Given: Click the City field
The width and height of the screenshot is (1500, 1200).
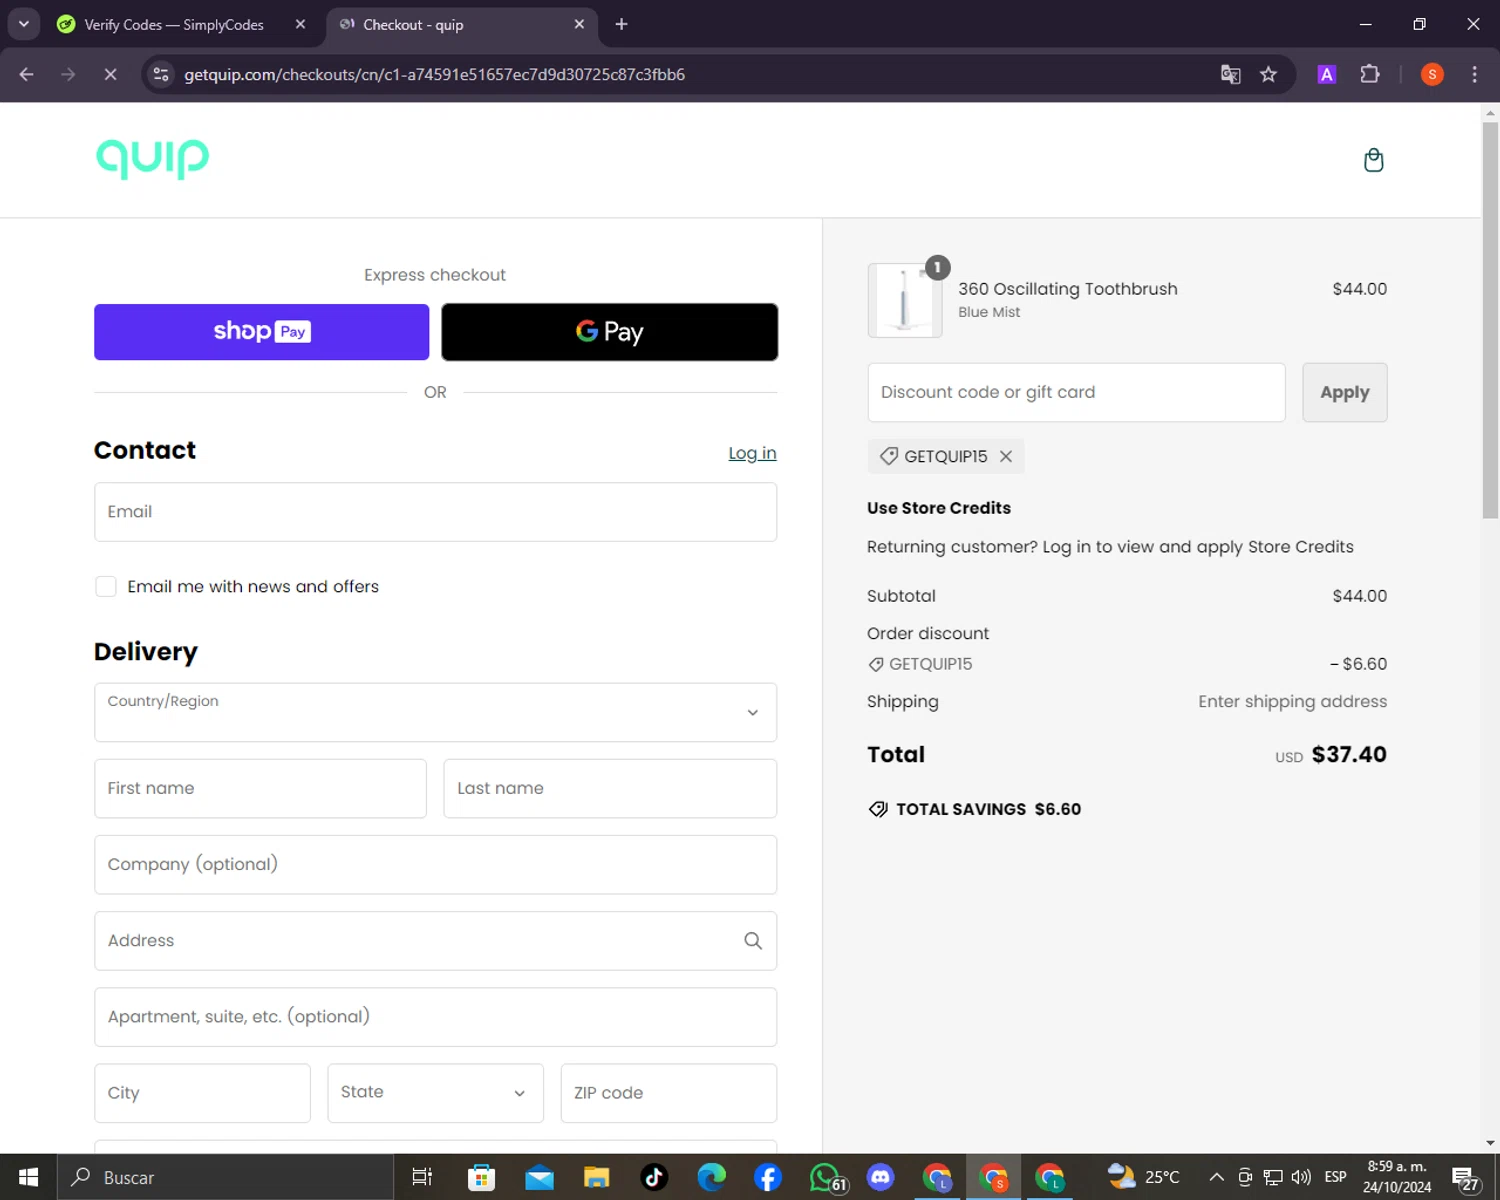Looking at the screenshot, I should pos(202,1093).
